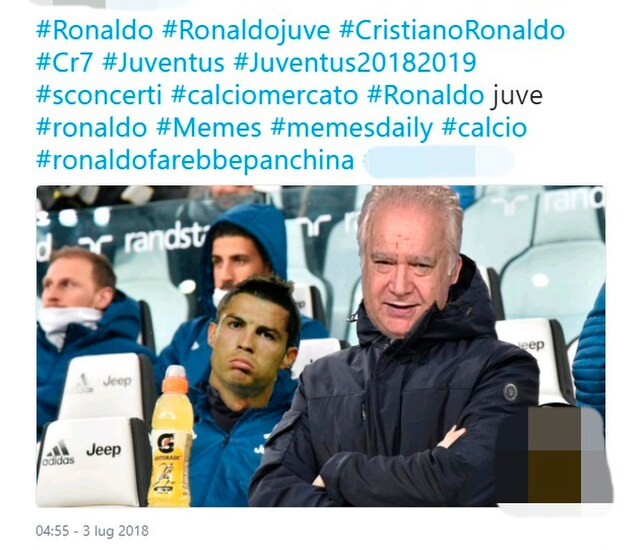Click the tweet timestamp 04:55 - 3 lug 2018
Screen dimensions: 643x550
coord(92,531)
